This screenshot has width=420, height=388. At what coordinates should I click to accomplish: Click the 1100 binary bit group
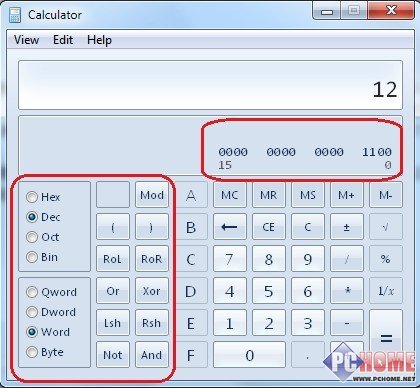click(377, 152)
